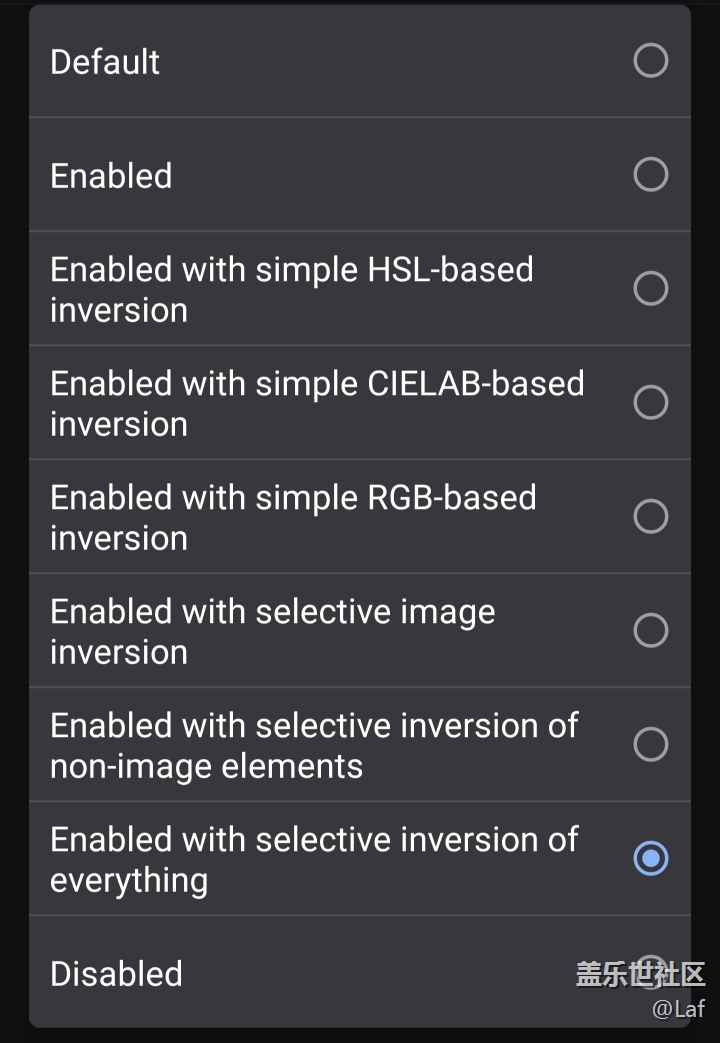Click the "Disabled" option label
This screenshot has width=720, height=1043.
coord(116,974)
